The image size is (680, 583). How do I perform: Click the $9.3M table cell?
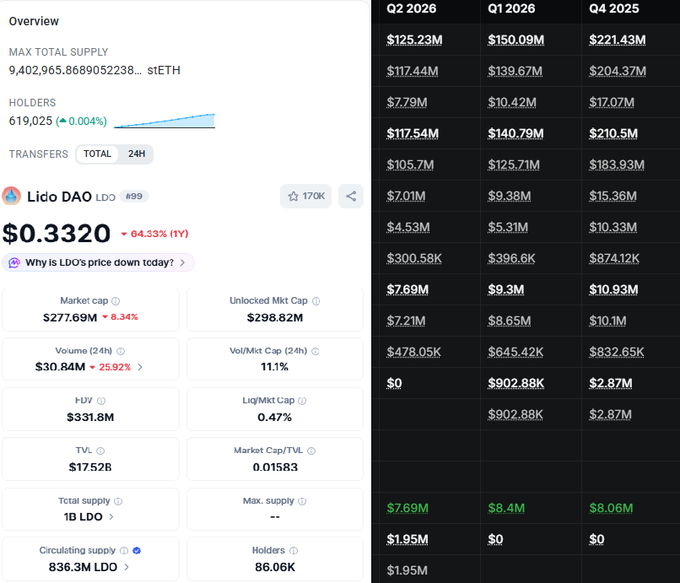click(506, 290)
